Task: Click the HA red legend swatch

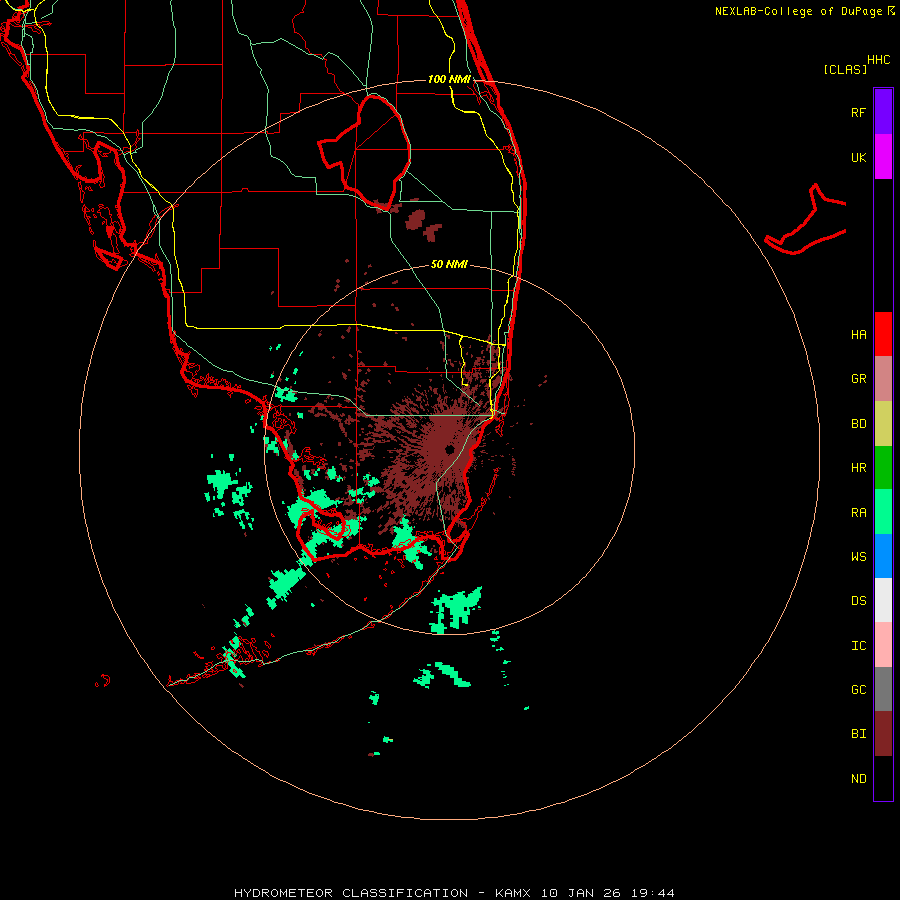Action: click(883, 334)
